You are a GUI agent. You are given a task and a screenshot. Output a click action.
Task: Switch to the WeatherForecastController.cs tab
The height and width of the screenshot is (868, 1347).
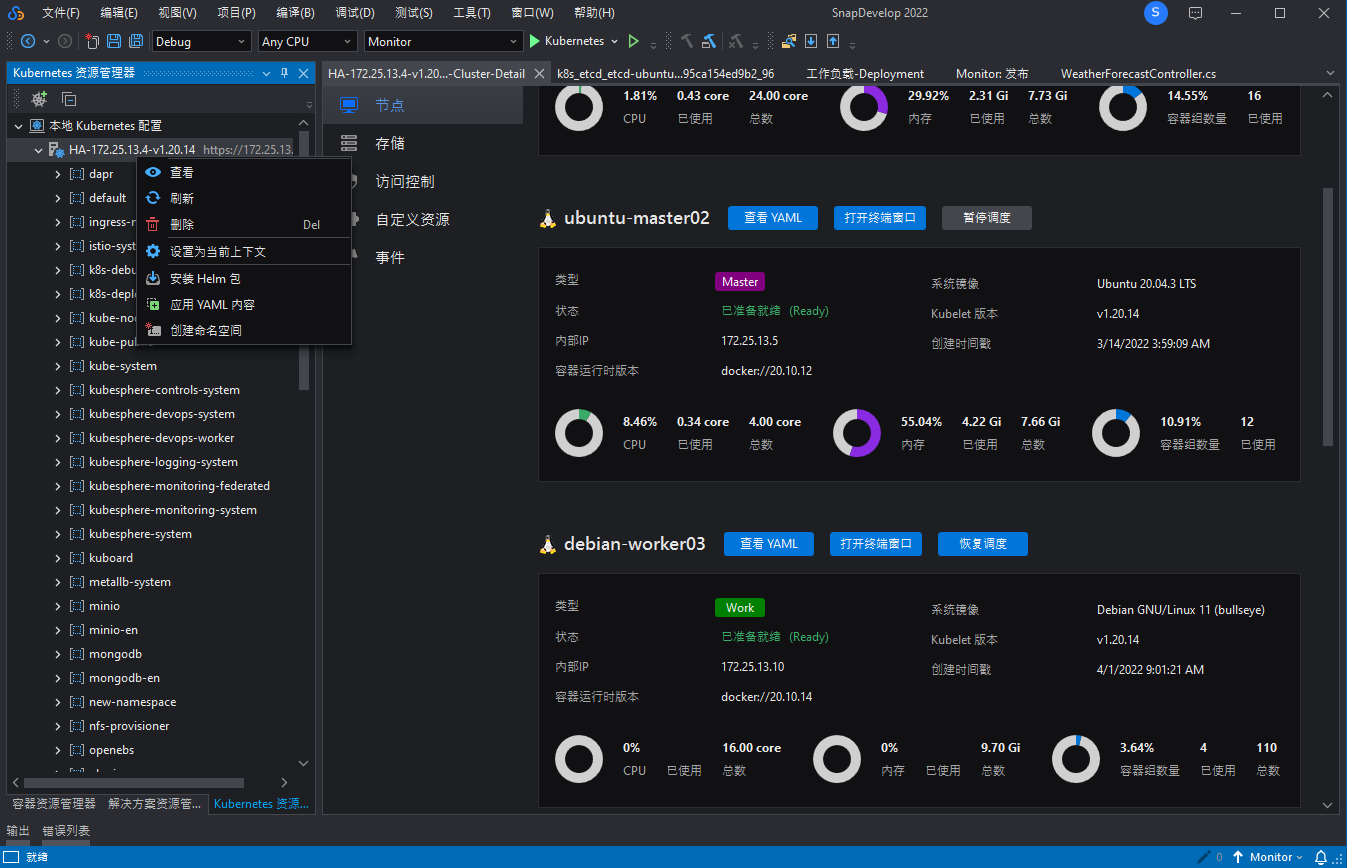click(1138, 73)
